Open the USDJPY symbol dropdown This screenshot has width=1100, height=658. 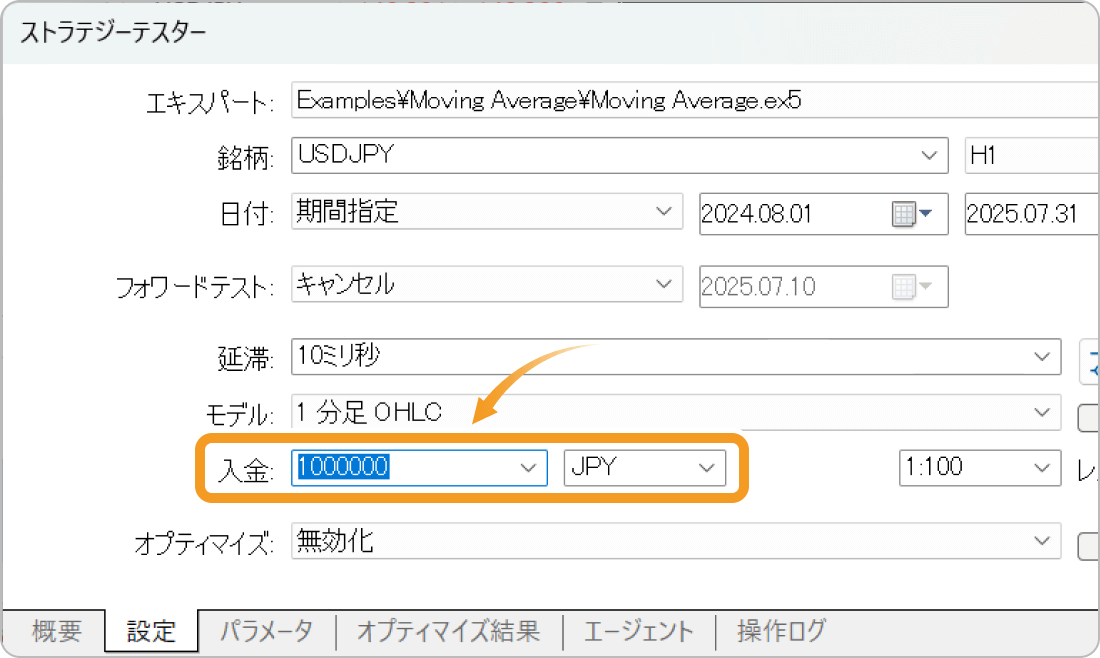[930, 155]
